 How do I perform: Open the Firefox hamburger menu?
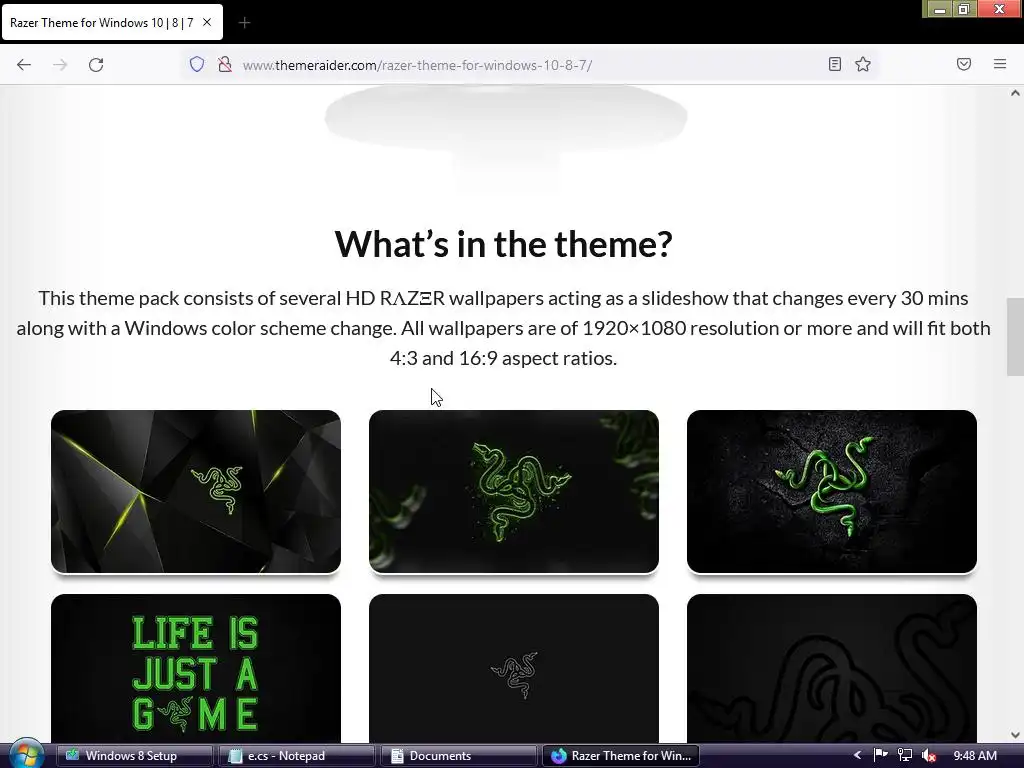(x=1000, y=64)
